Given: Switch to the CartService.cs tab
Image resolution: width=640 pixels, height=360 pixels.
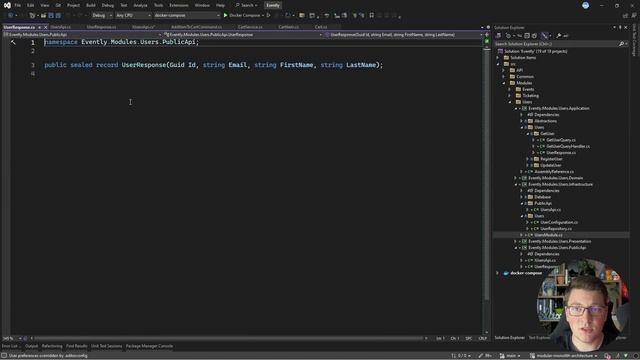Looking at the screenshot, I should coord(250,27).
